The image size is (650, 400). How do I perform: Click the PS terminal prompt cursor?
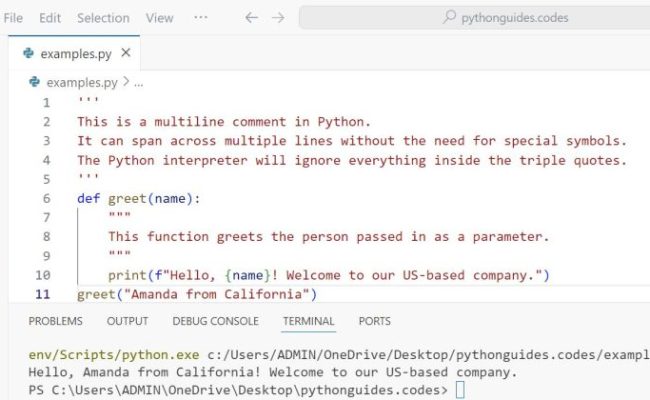point(460,390)
